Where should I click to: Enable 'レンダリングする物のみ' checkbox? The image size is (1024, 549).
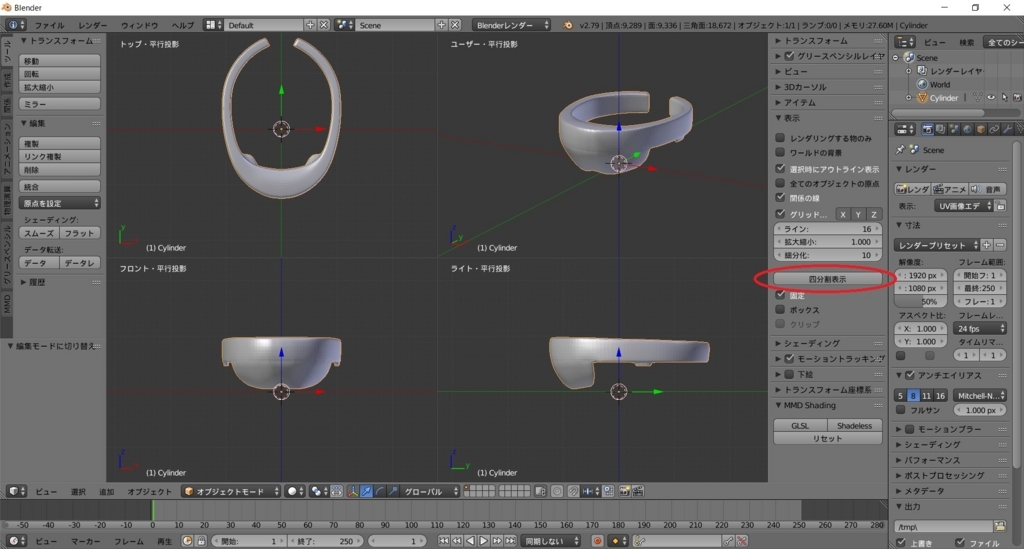780,138
